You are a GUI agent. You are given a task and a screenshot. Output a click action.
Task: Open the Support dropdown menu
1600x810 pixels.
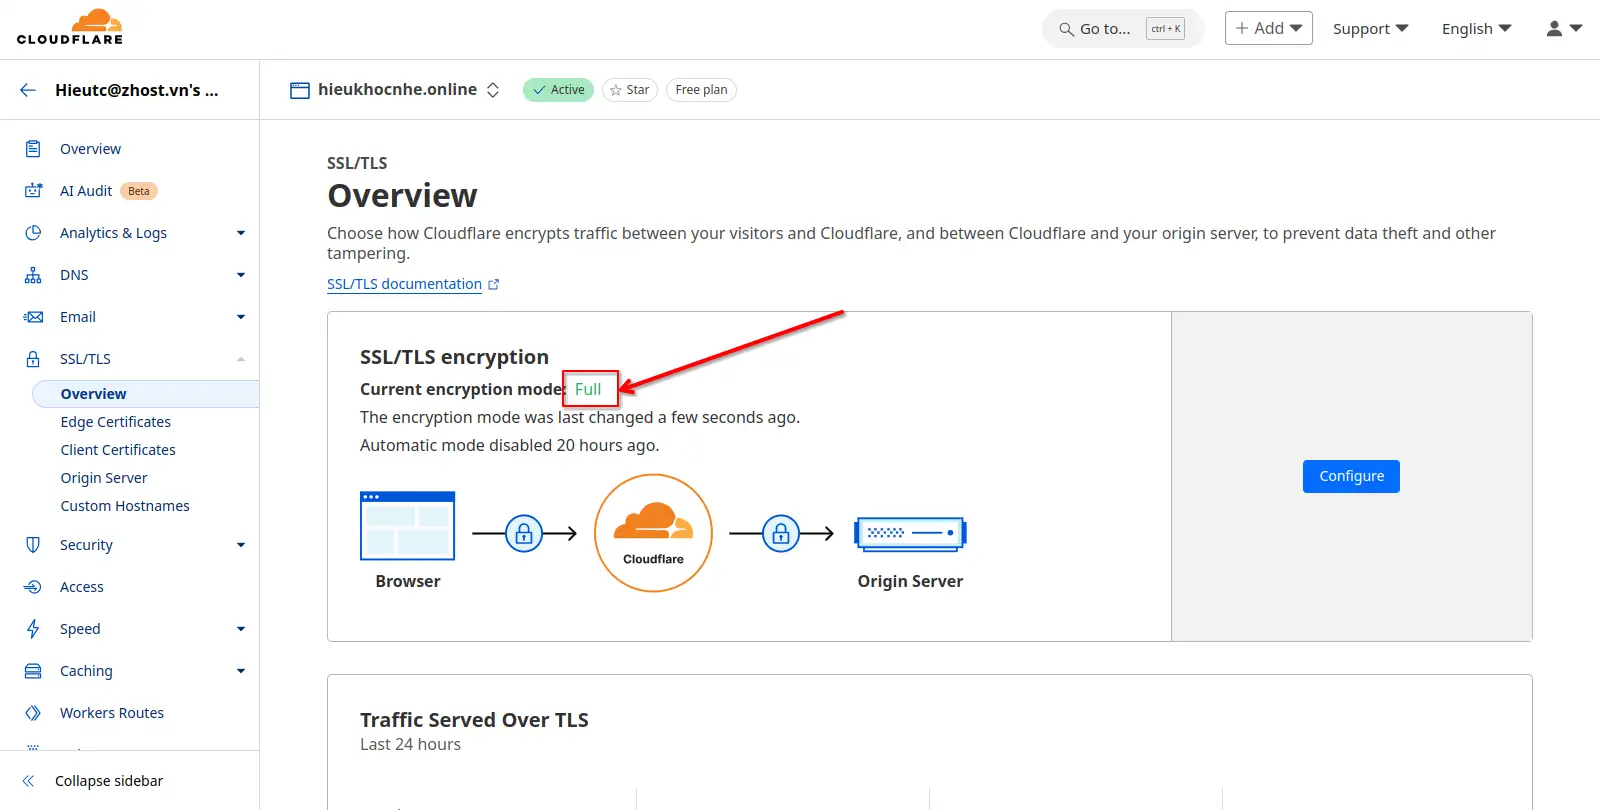pyautogui.click(x=1370, y=29)
